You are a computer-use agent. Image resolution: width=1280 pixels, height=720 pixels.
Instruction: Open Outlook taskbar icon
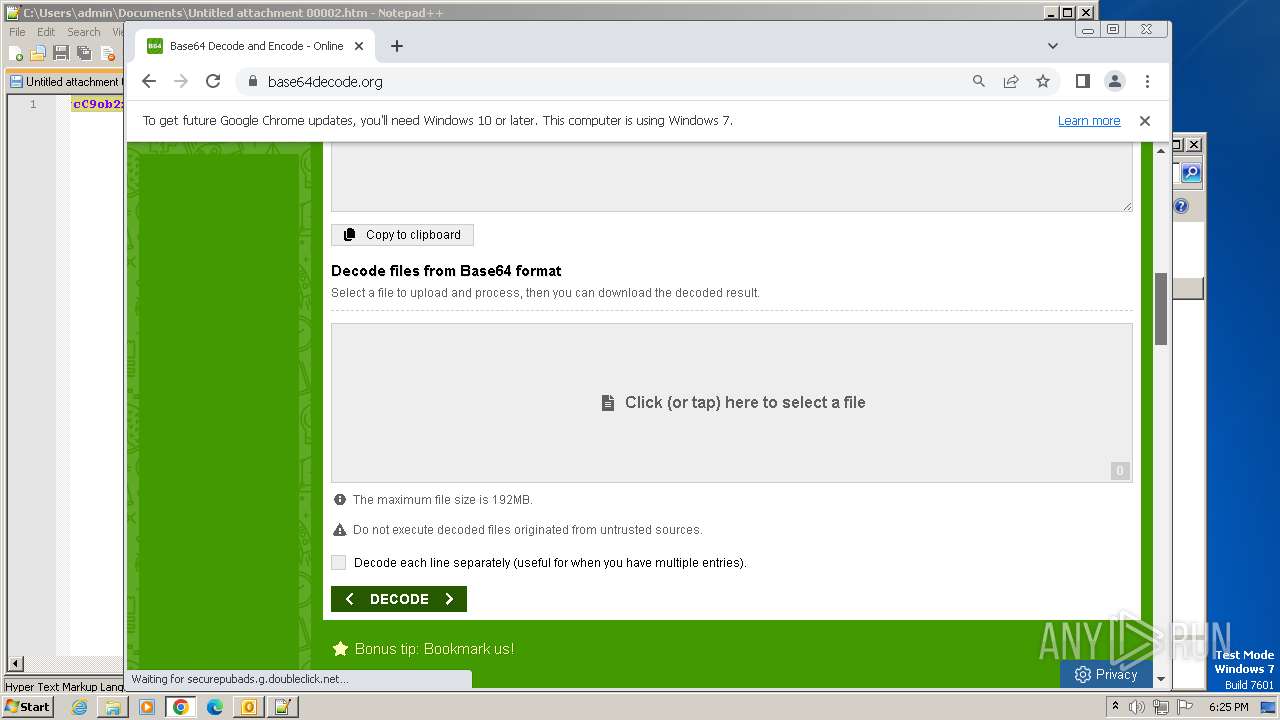coord(249,707)
